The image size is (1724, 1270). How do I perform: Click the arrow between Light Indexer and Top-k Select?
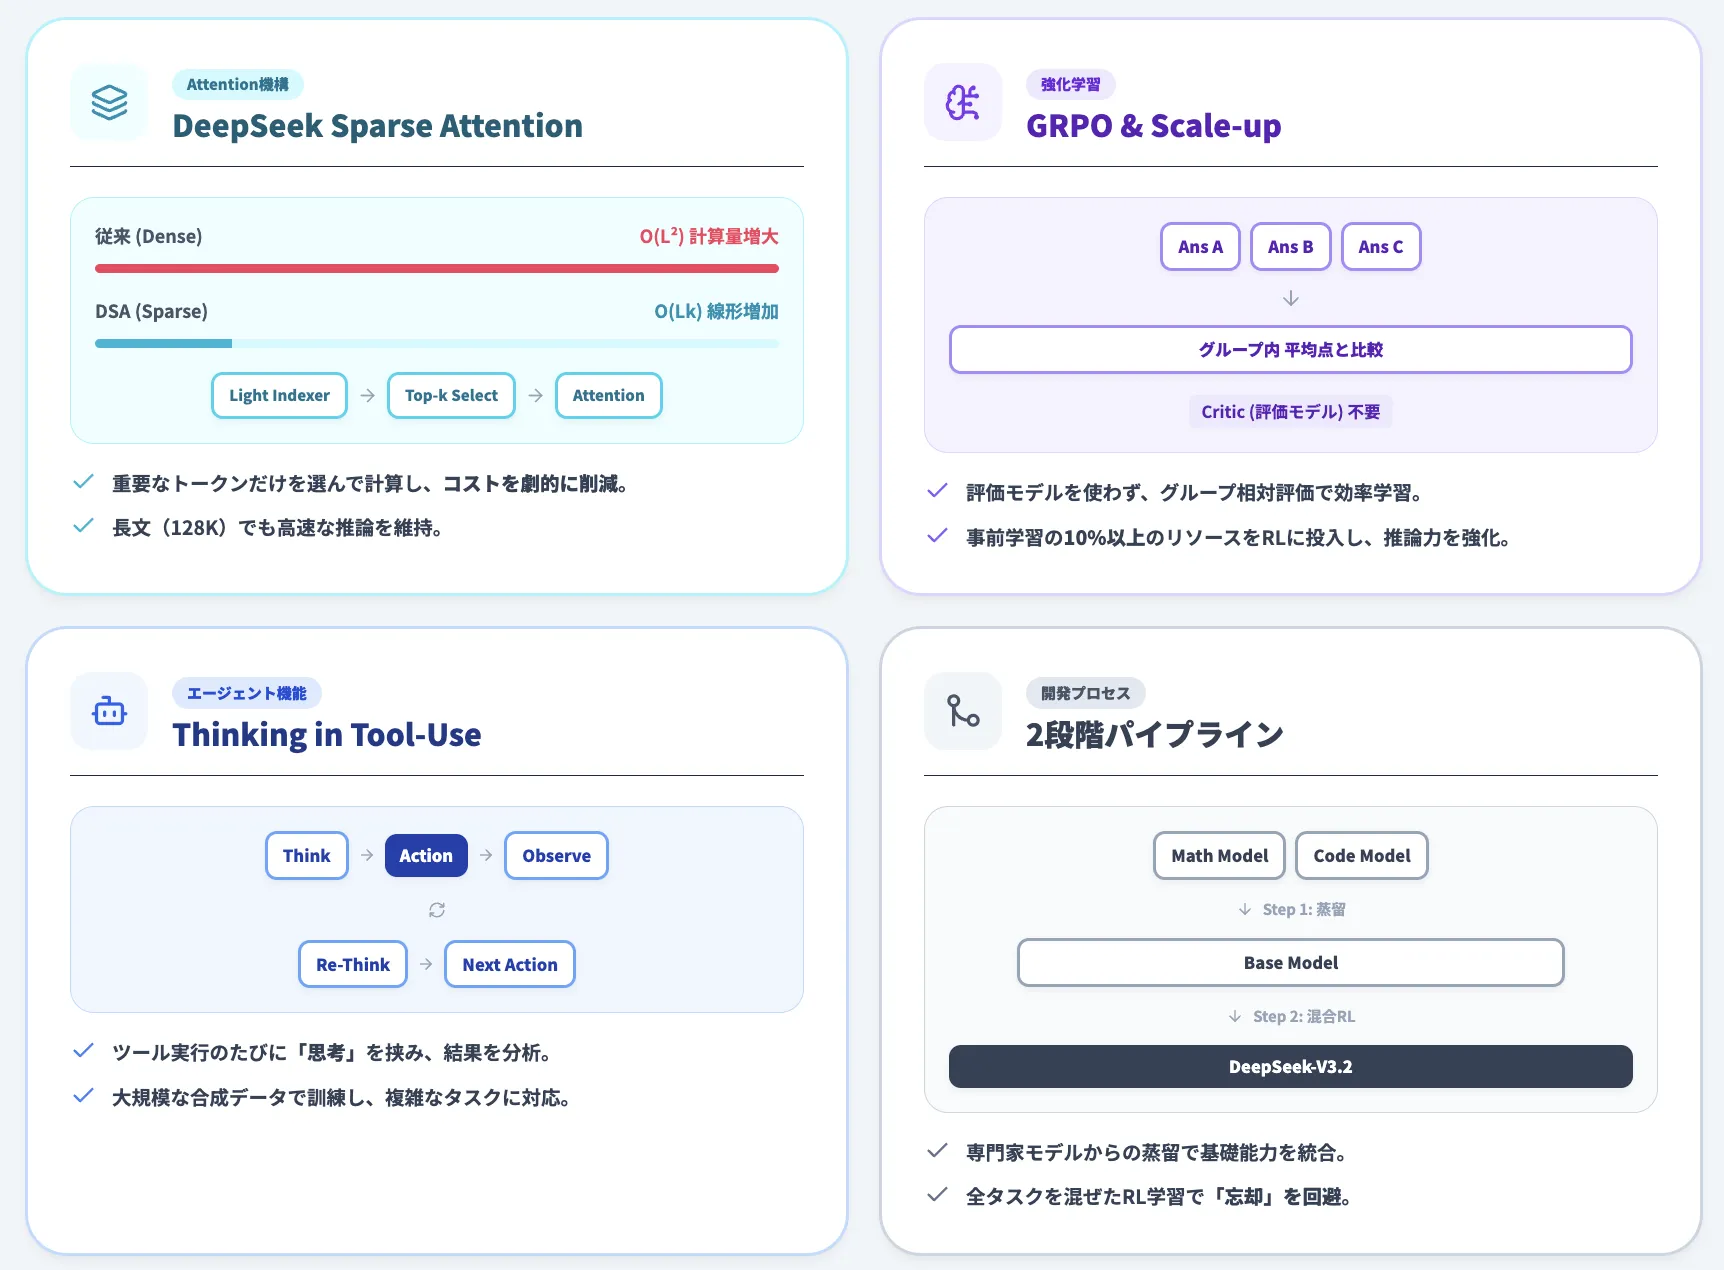click(366, 395)
